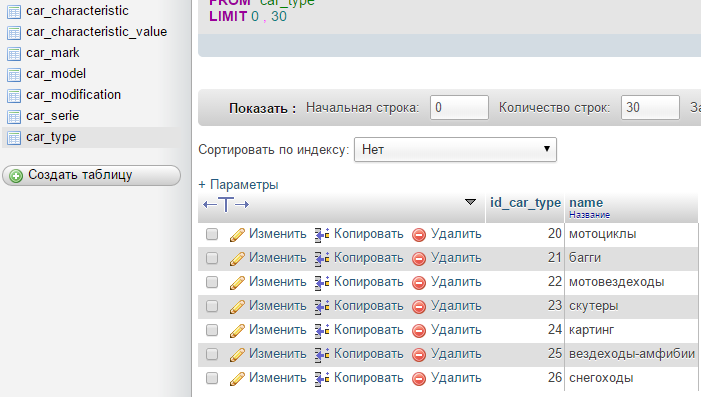701x397 pixels.
Task: Click pencil edit icon for вездеходы-амфибии row
Action: 237,355
